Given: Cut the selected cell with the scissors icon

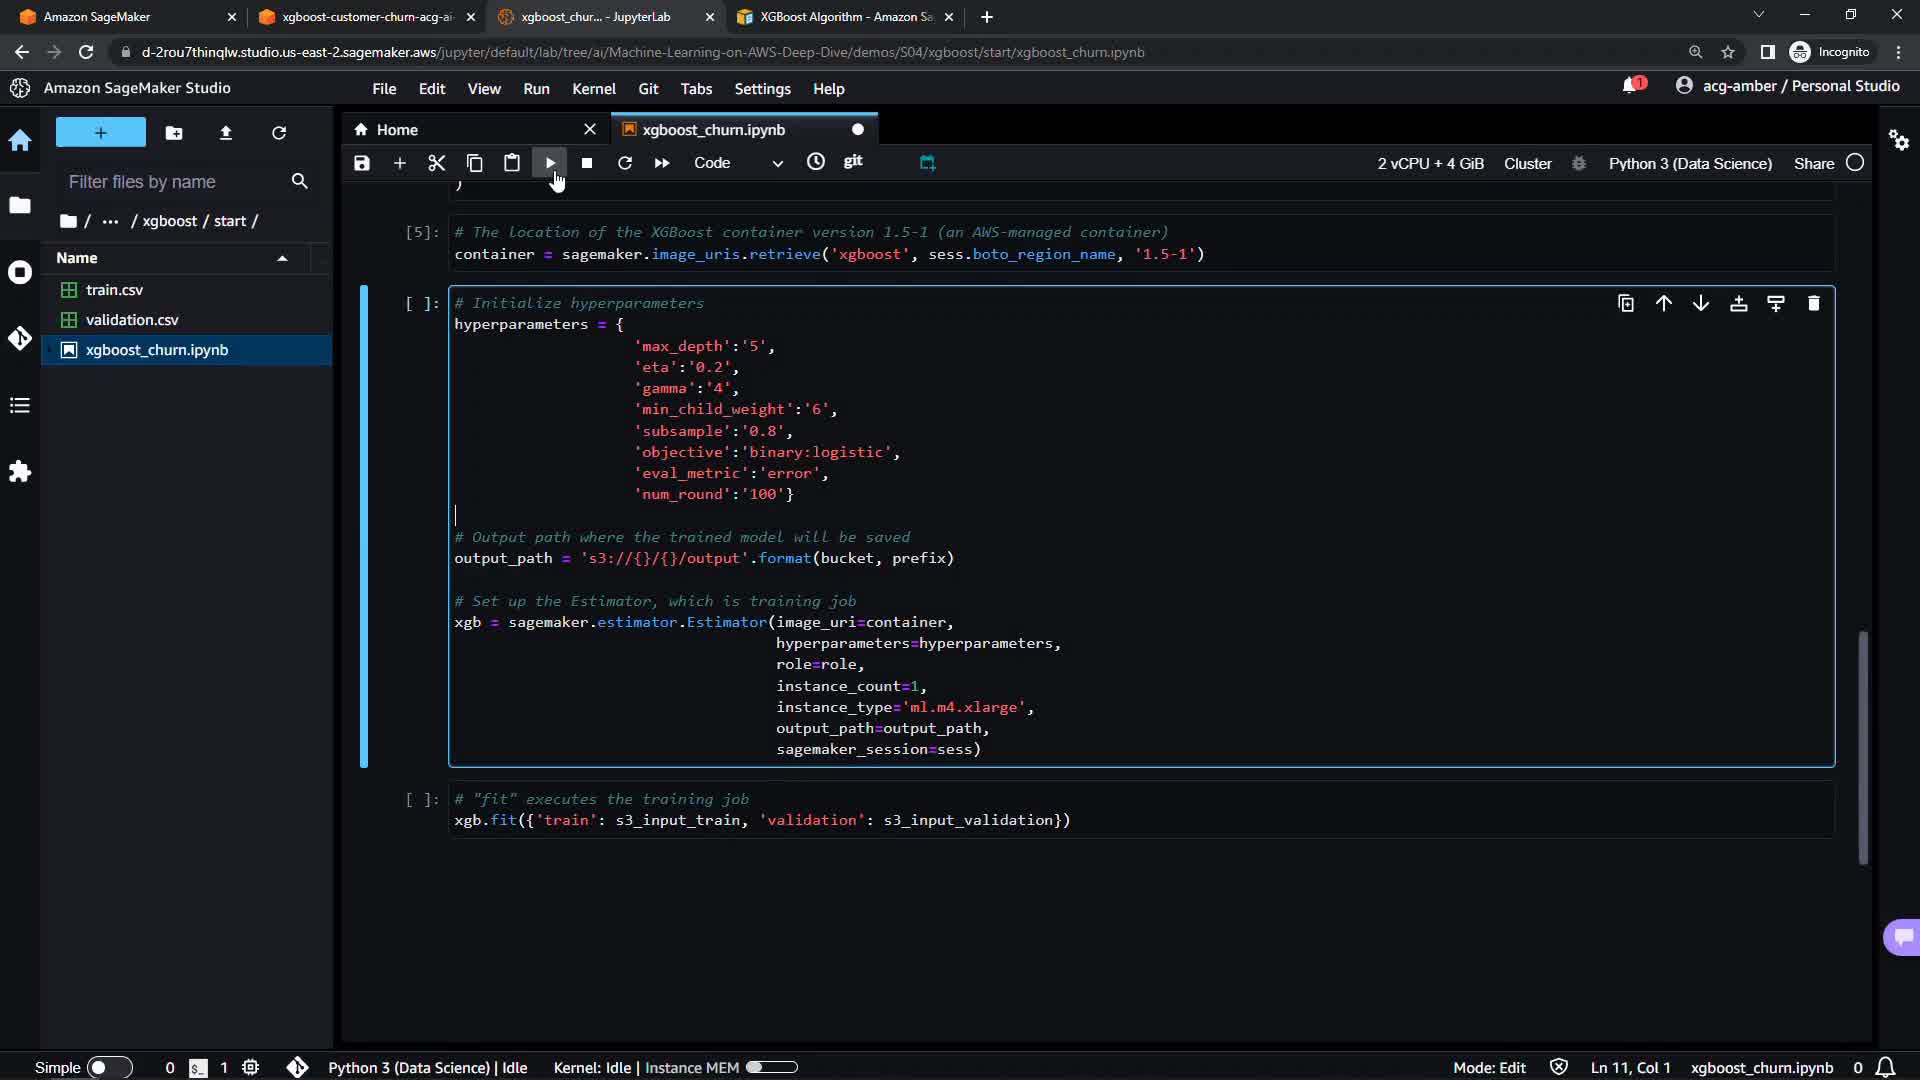Looking at the screenshot, I should click(x=436, y=163).
